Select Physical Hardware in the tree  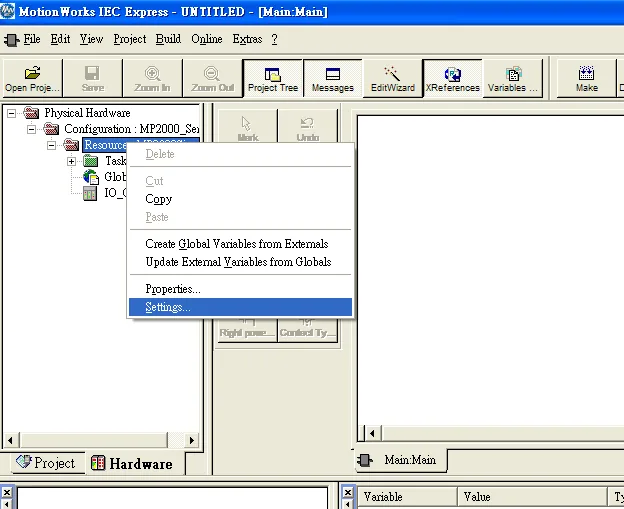(x=87, y=113)
